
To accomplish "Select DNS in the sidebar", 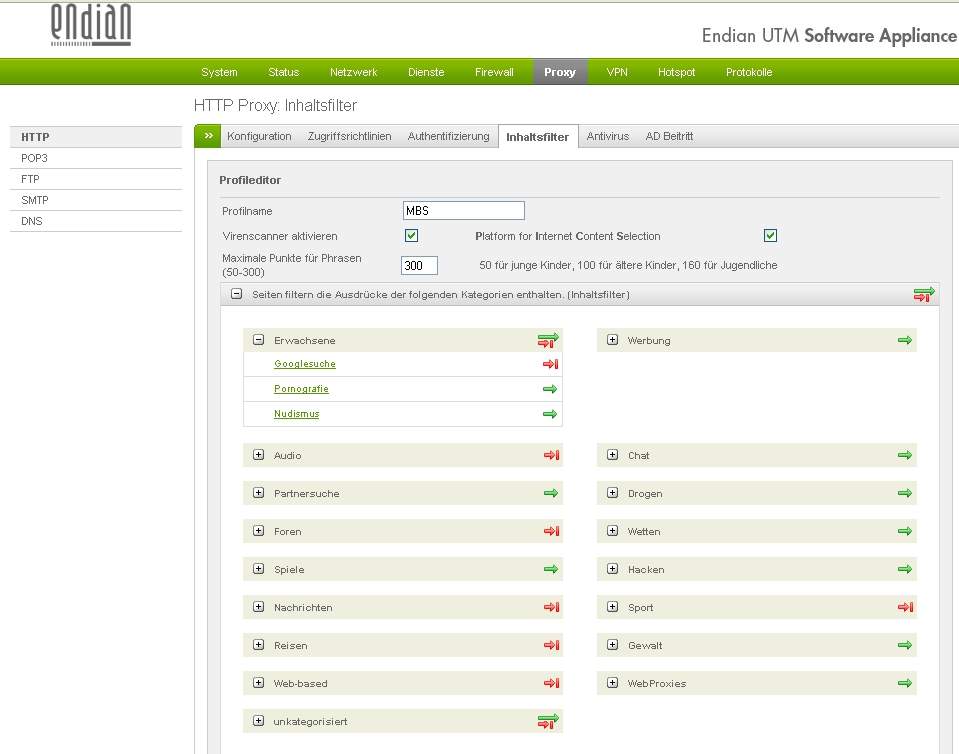I will (x=96, y=221).
